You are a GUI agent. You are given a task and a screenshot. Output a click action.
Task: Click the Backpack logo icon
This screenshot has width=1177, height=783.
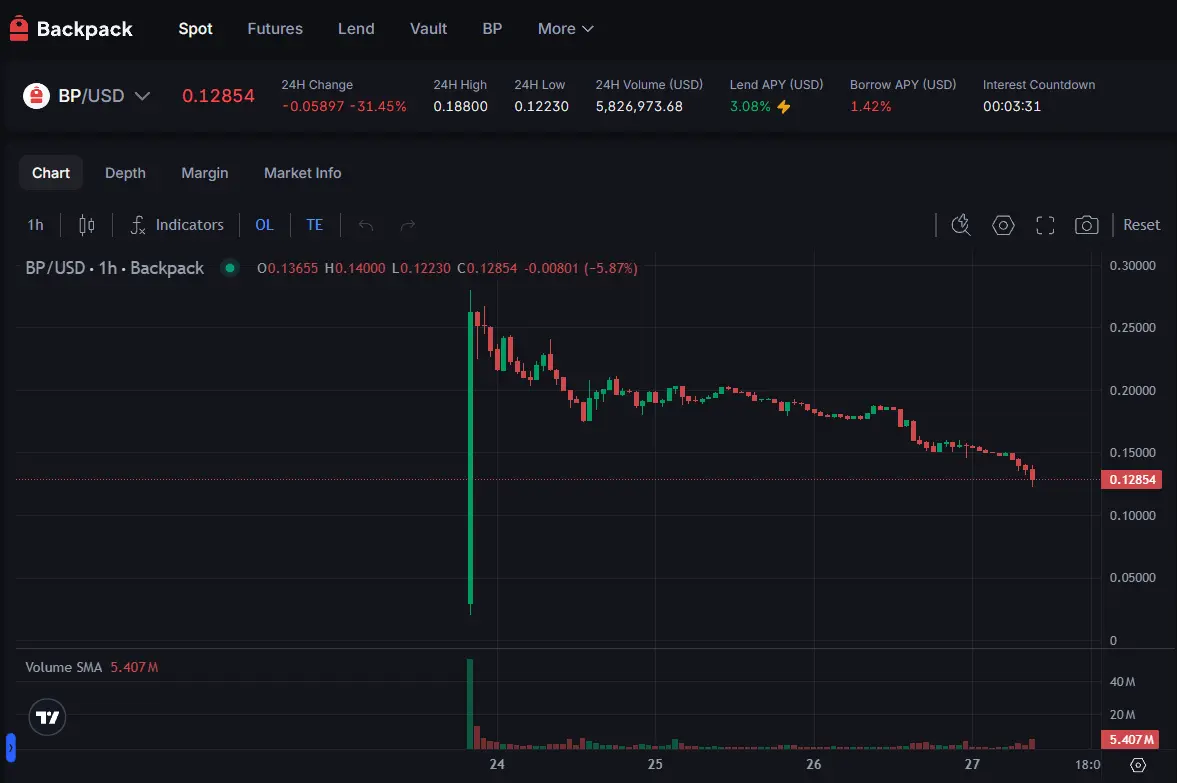[x=19, y=29]
